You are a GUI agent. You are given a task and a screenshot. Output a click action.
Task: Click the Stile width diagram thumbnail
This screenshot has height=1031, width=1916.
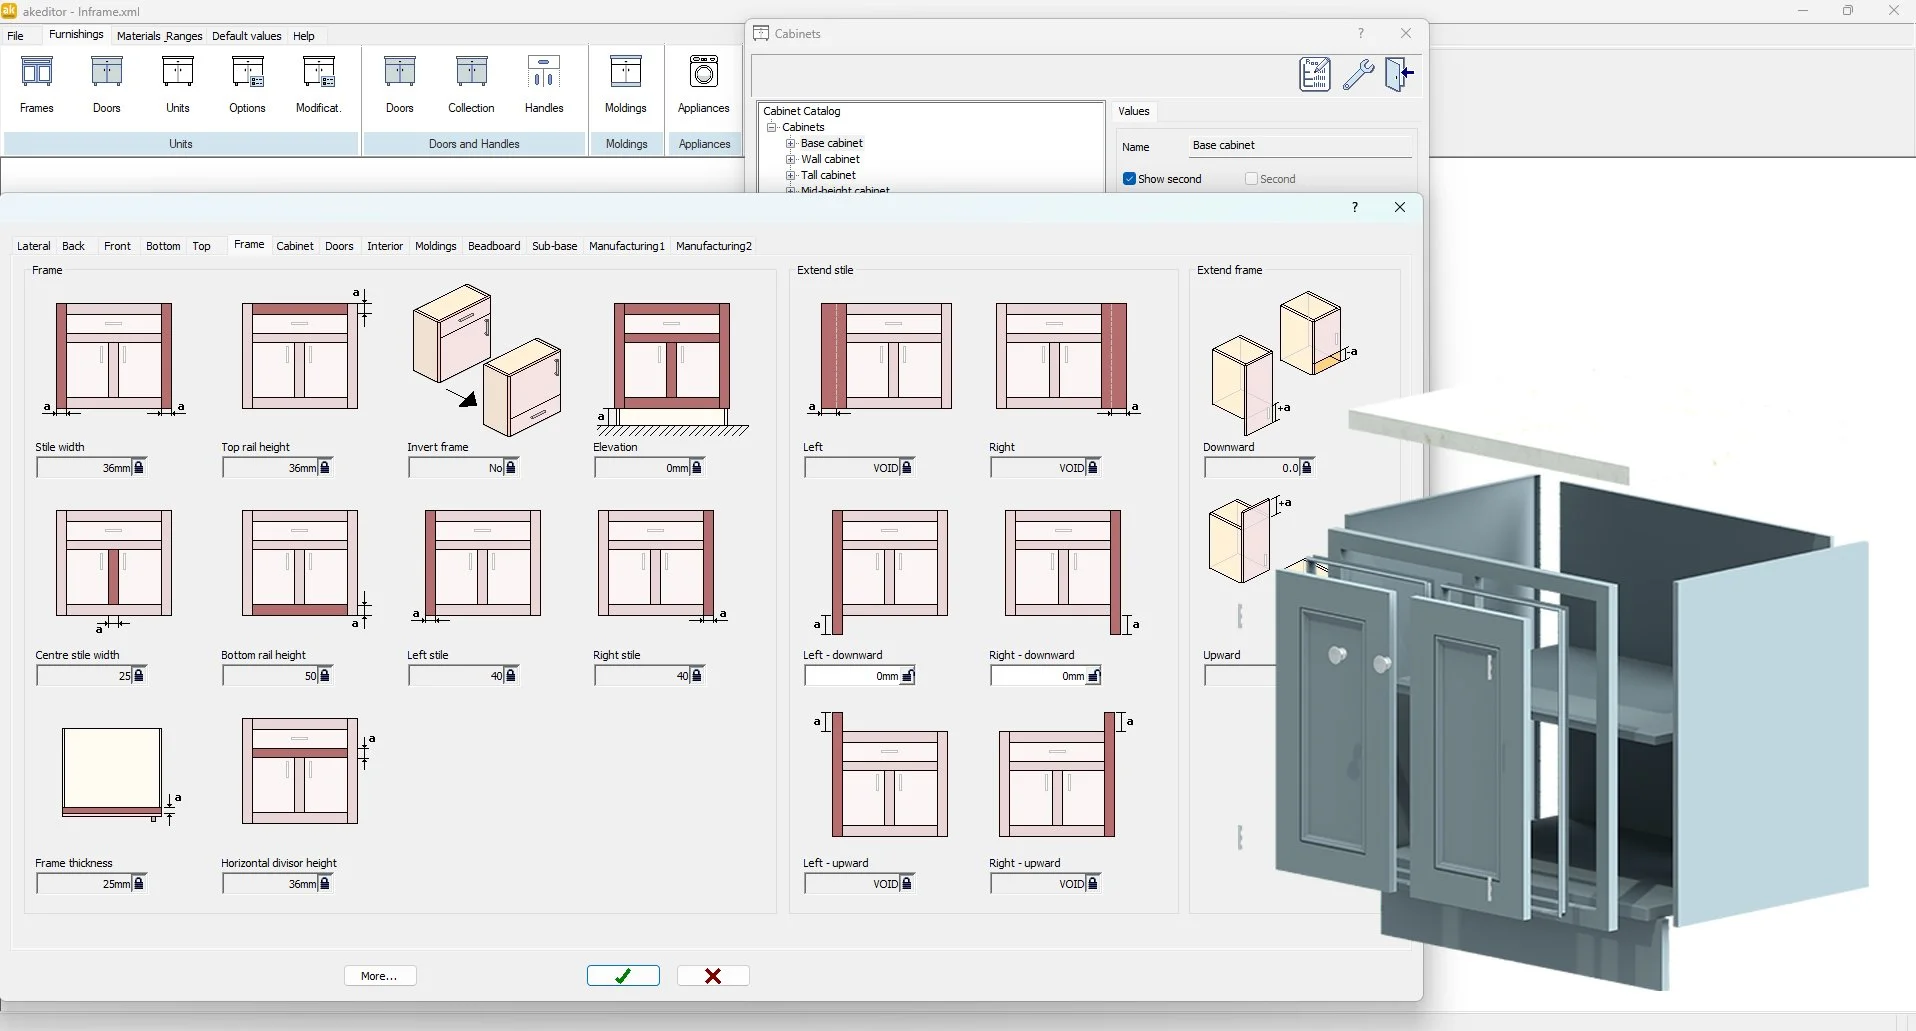[x=114, y=360]
